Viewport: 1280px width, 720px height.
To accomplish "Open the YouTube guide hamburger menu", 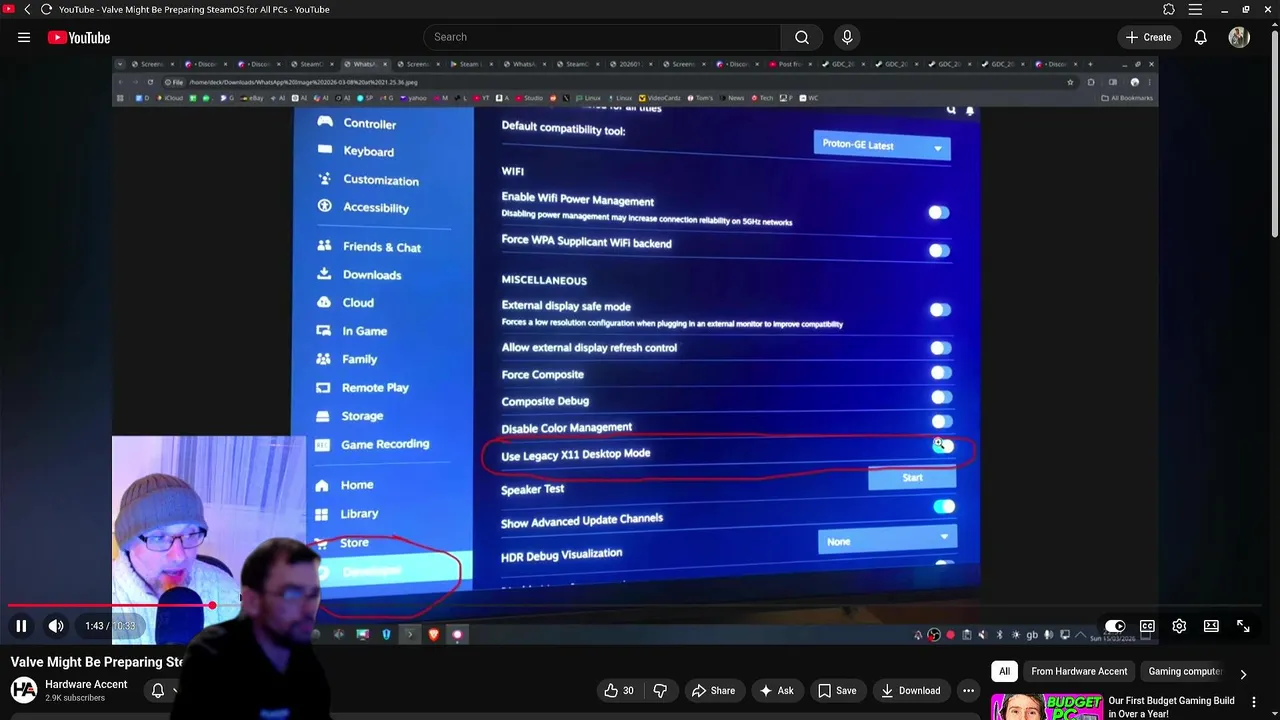I will click(24, 37).
